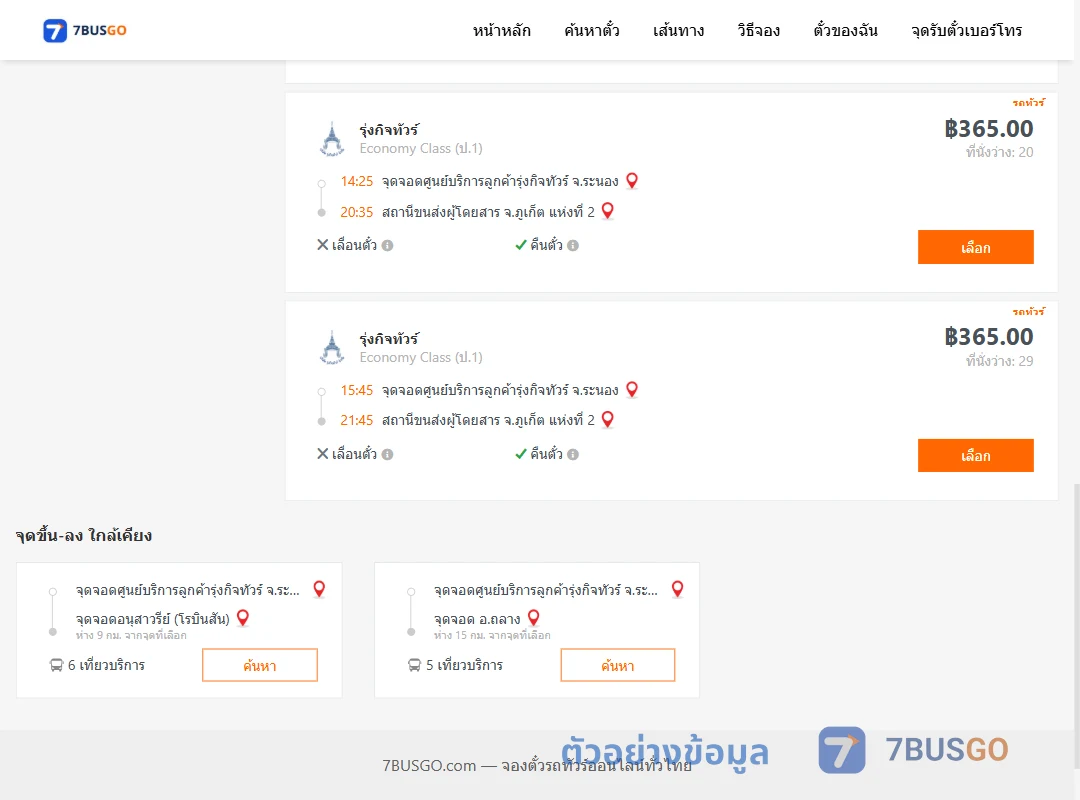Open map pin for origin in อ.ถลาง card

click(x=678, y=589)
